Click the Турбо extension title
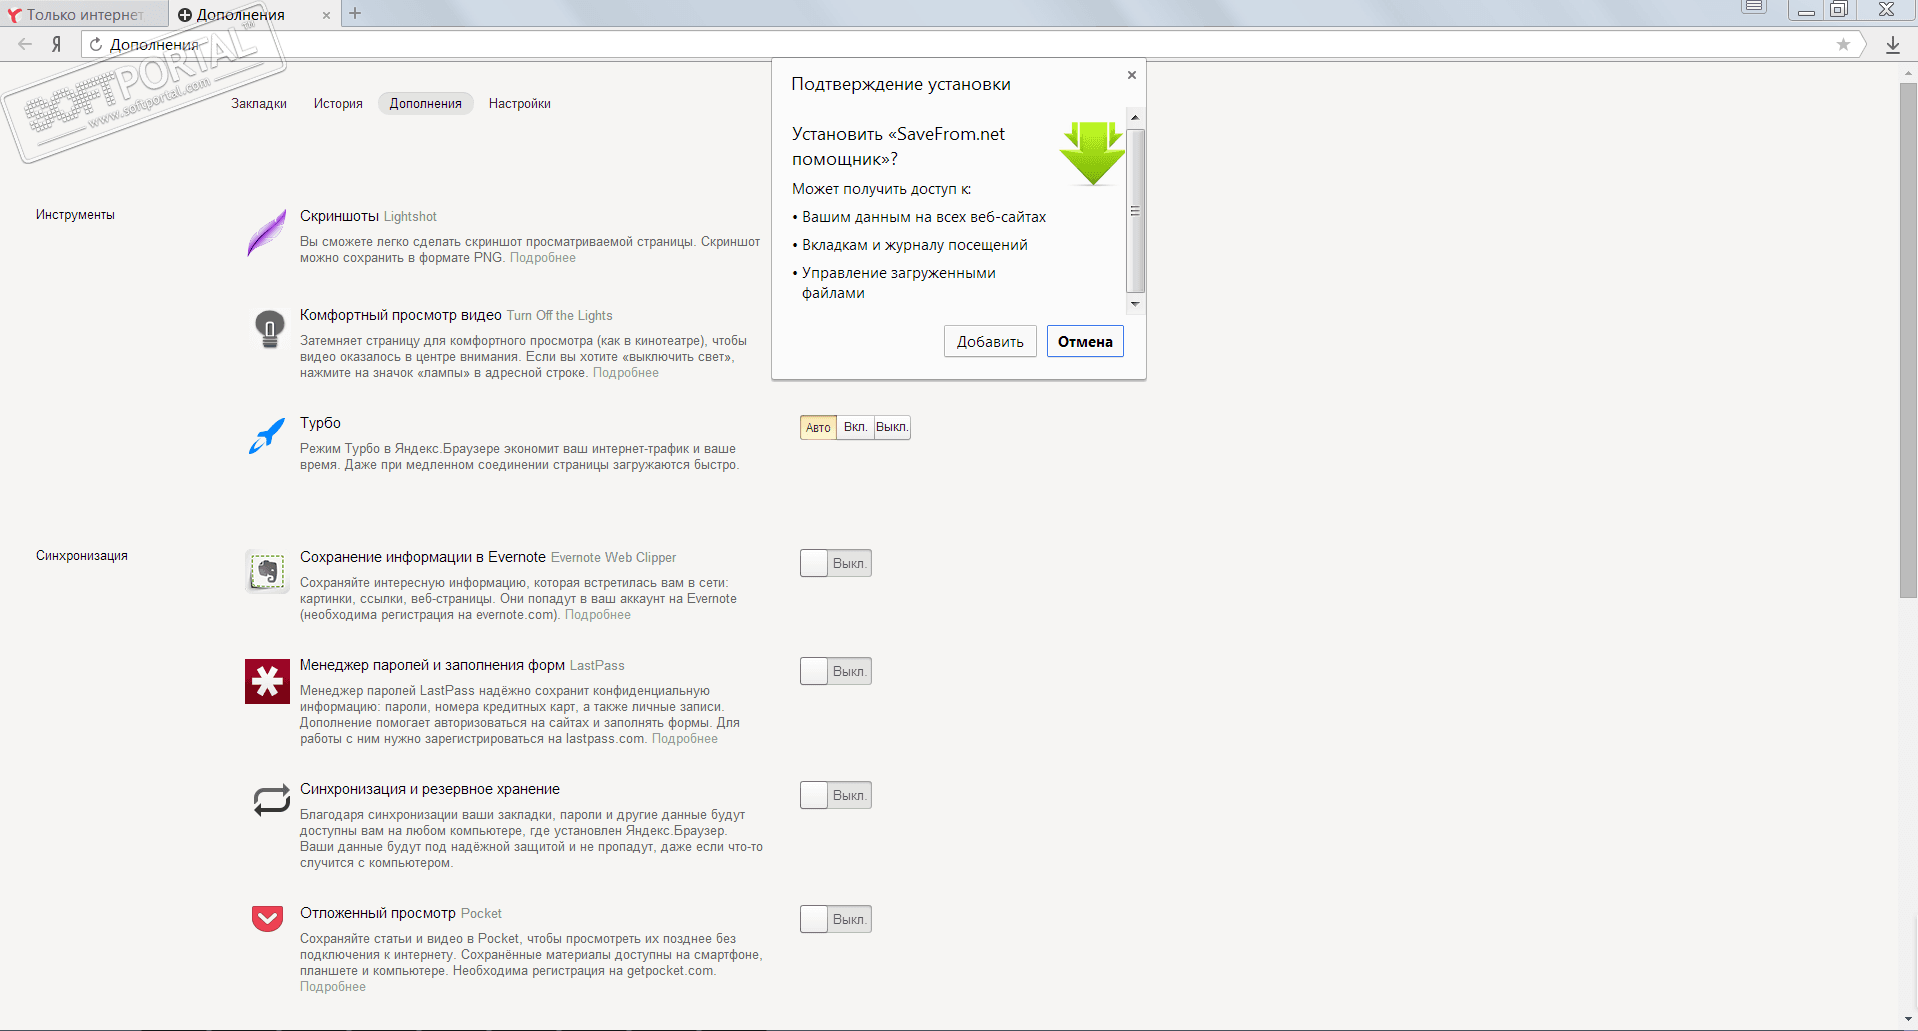The width and height of the screenshot is (1918, 1031). [x=320, y=423]
